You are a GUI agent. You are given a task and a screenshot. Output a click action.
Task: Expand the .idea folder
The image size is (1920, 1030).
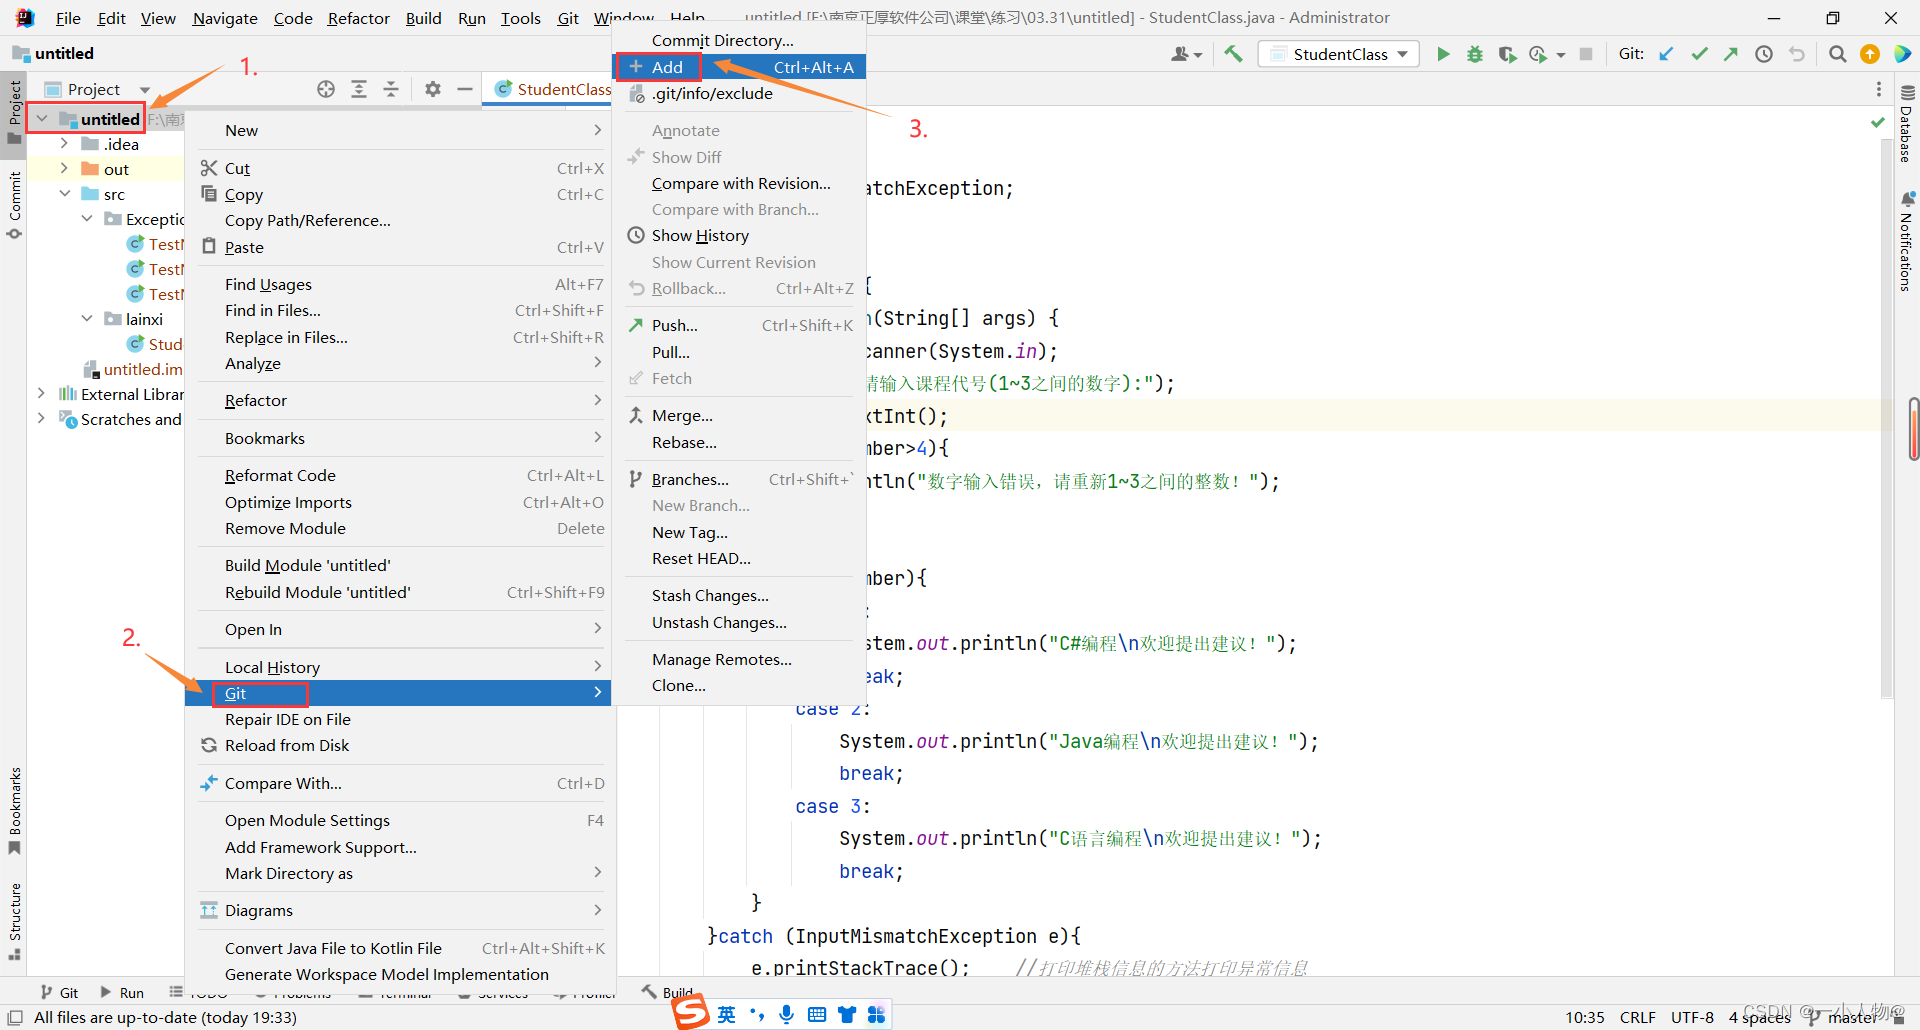click(x=64, y=144)
